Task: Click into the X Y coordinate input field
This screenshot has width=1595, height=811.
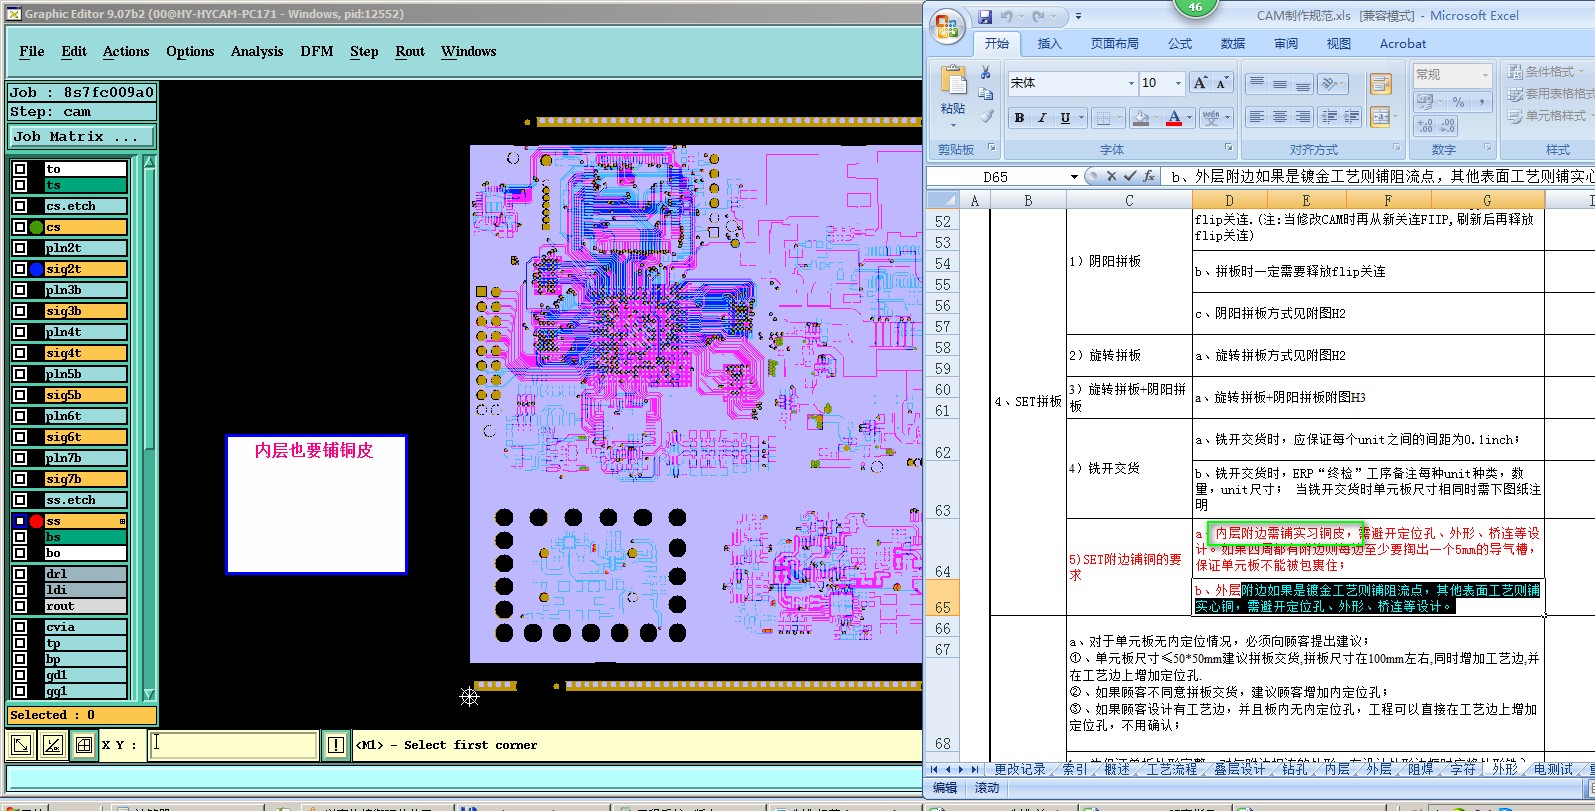Action: [233, 745]
